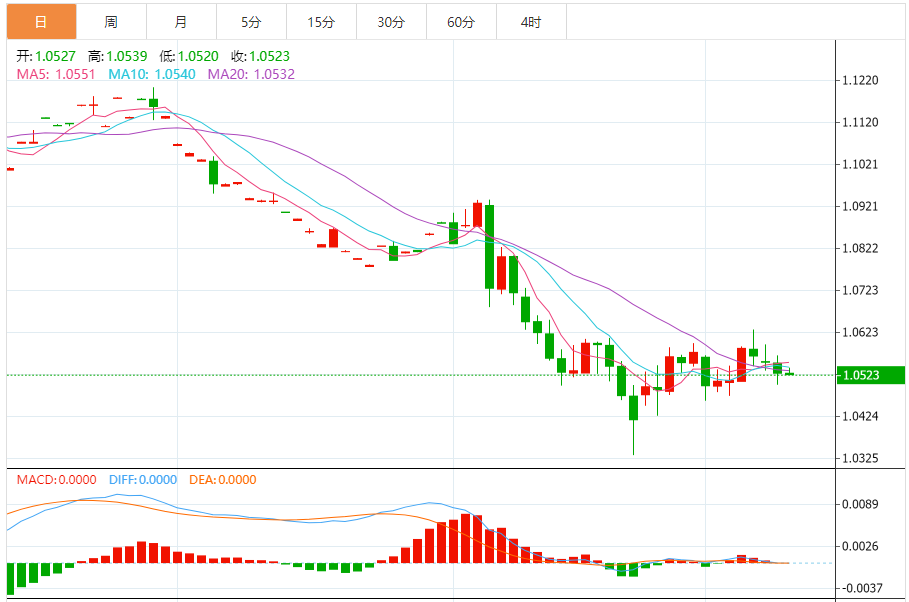Switch to the 4时 timeframe tab

pyautogui.click(x=532, y=22)
